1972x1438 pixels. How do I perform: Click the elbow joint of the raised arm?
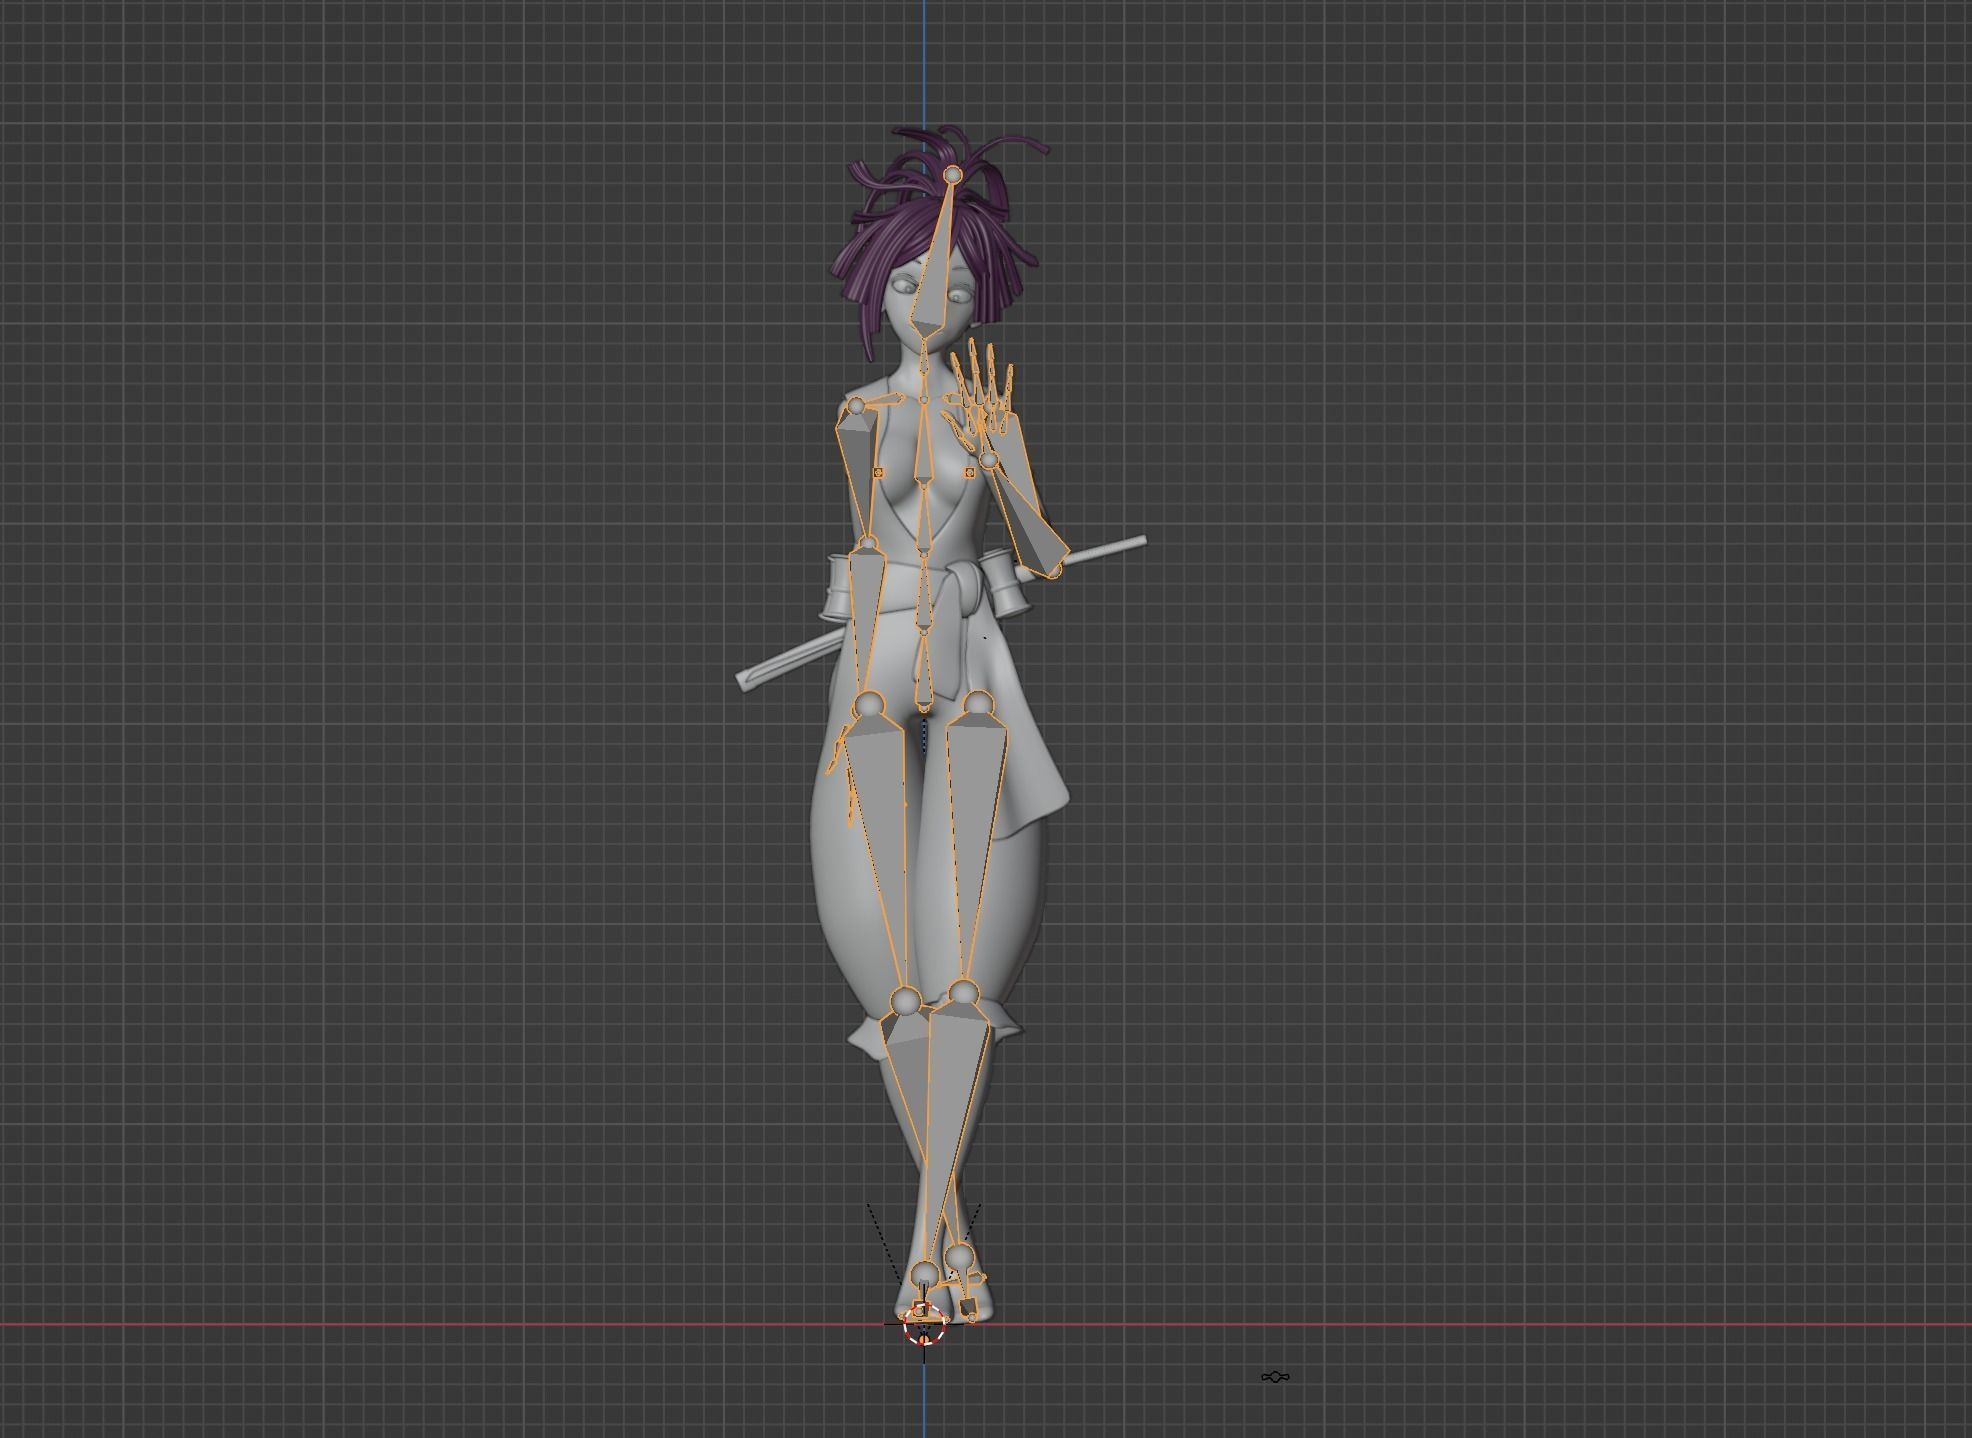tap(1055, 572)
